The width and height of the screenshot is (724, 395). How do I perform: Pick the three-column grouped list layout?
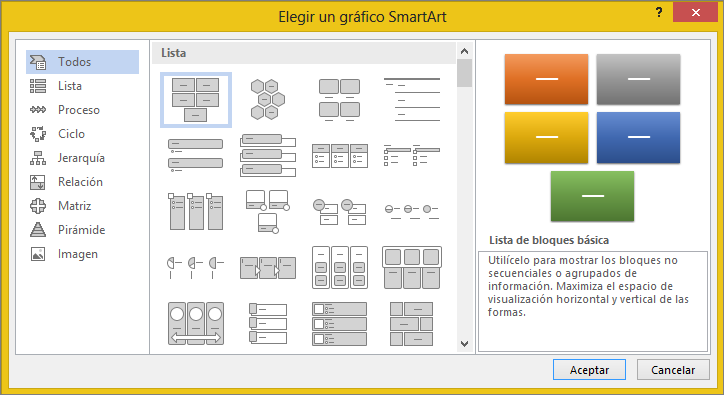point(340,268)
